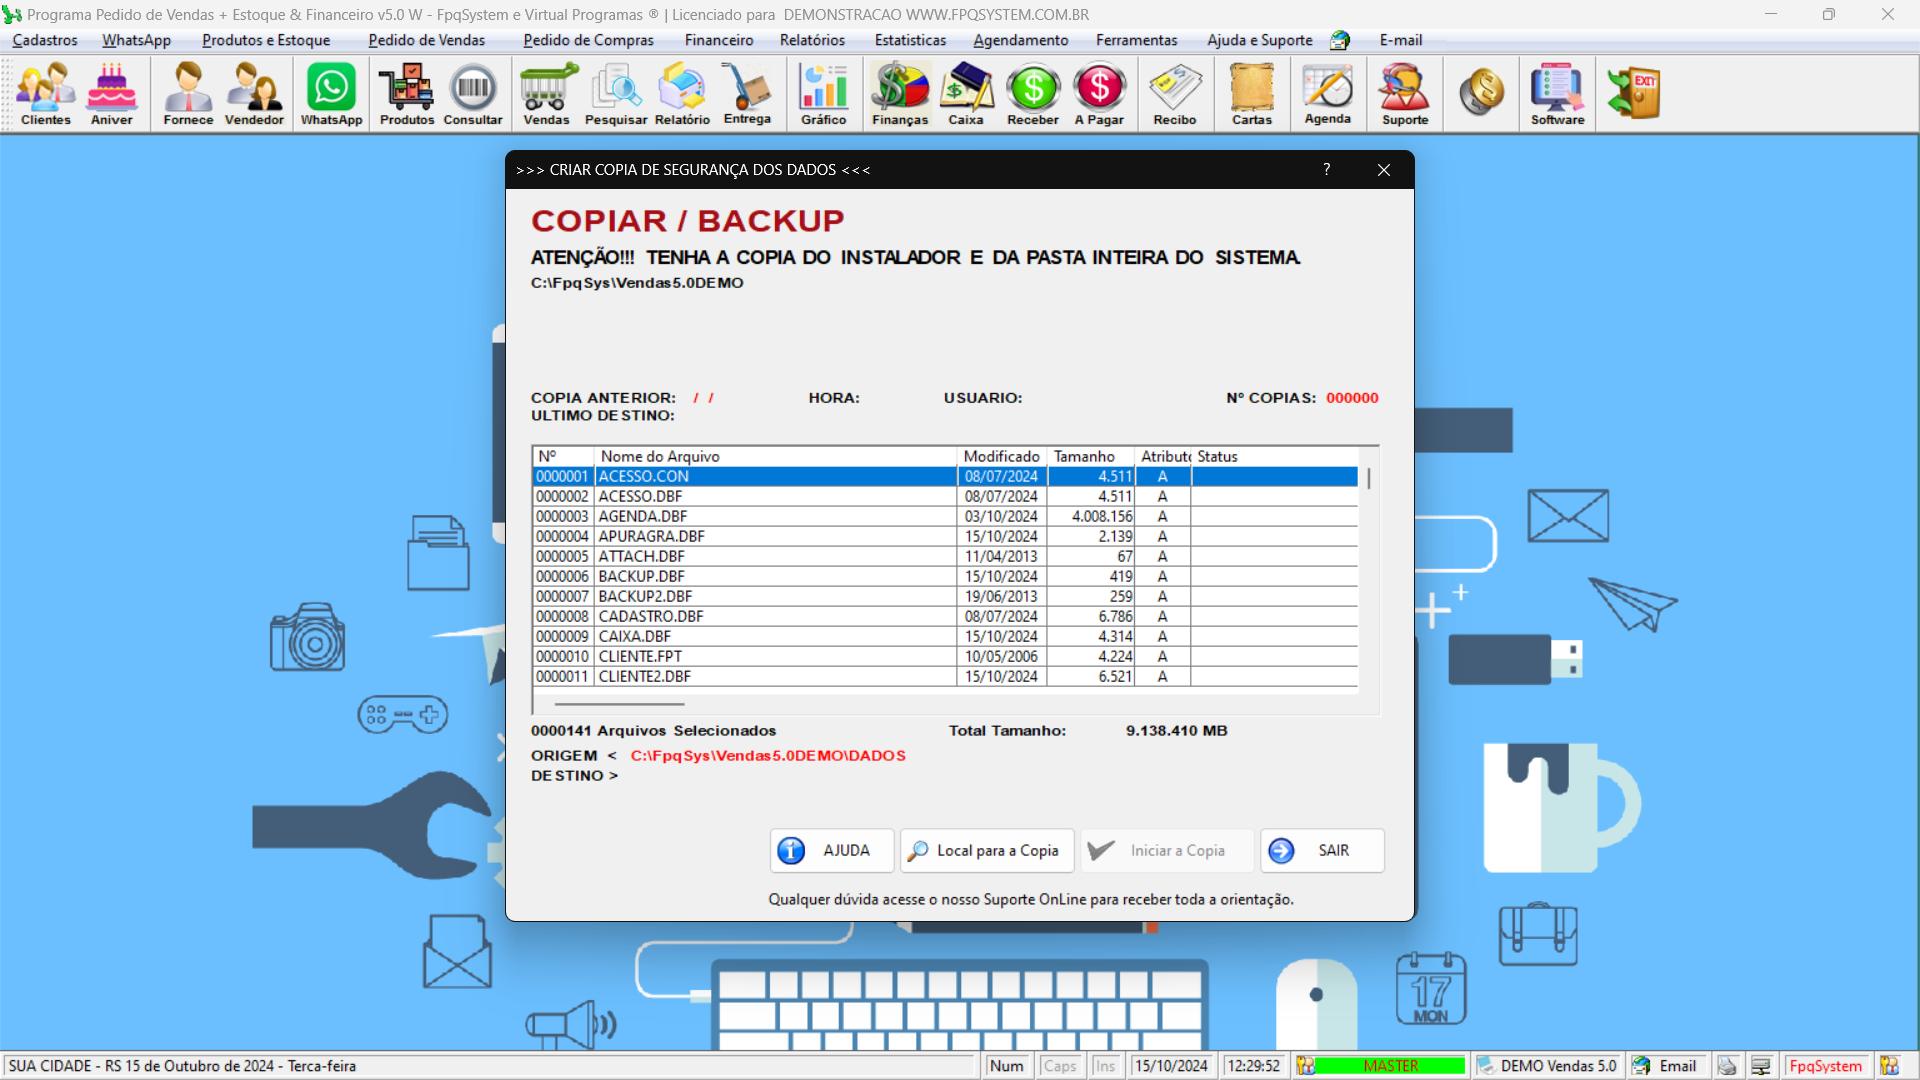The height and width of the screenshot is (1080, 1920).
Task: Open the Relatórios menu
Action: (812, 40)
